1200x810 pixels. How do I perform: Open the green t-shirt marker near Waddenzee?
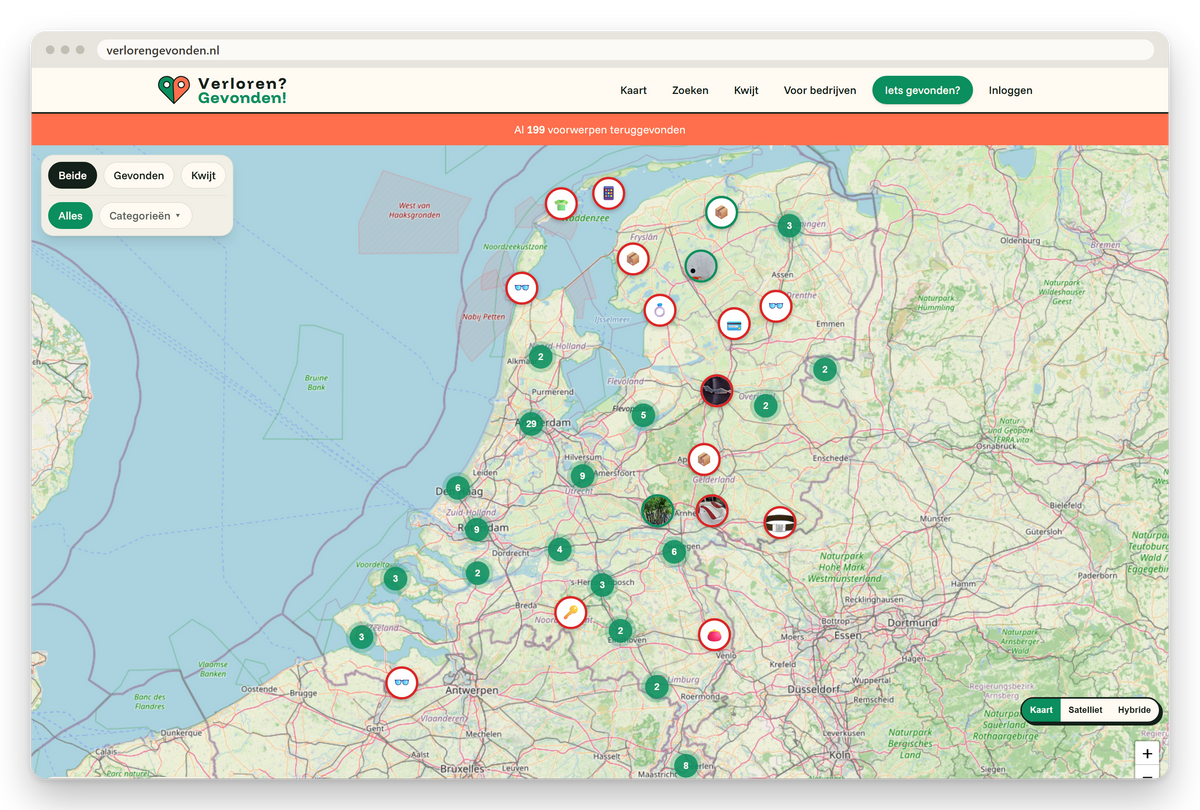(561, 204)
